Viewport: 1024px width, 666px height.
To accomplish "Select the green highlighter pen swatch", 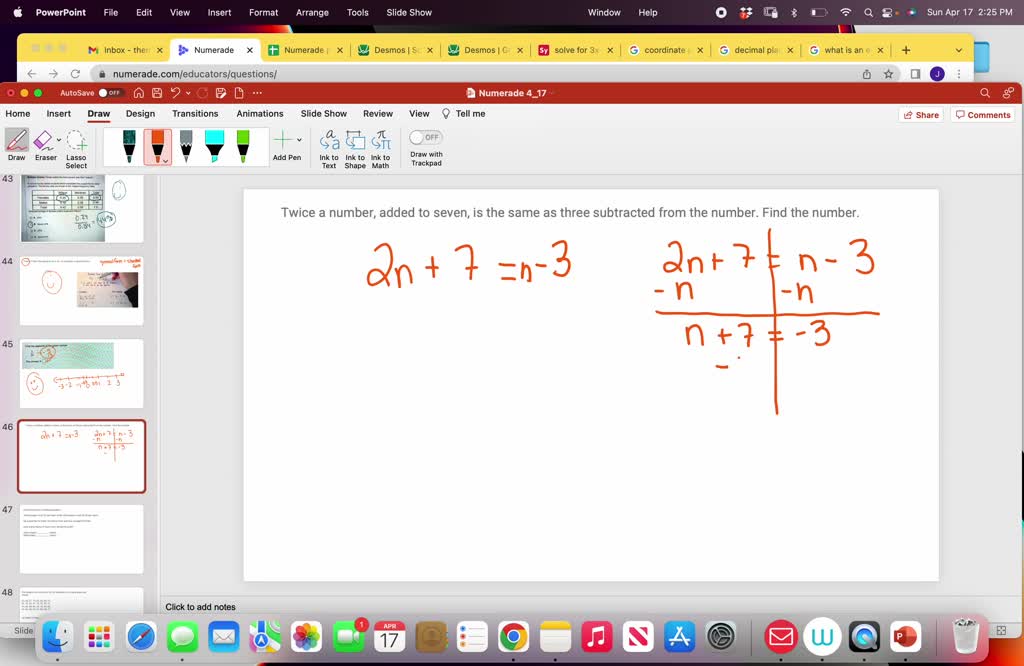I will 242,143.
